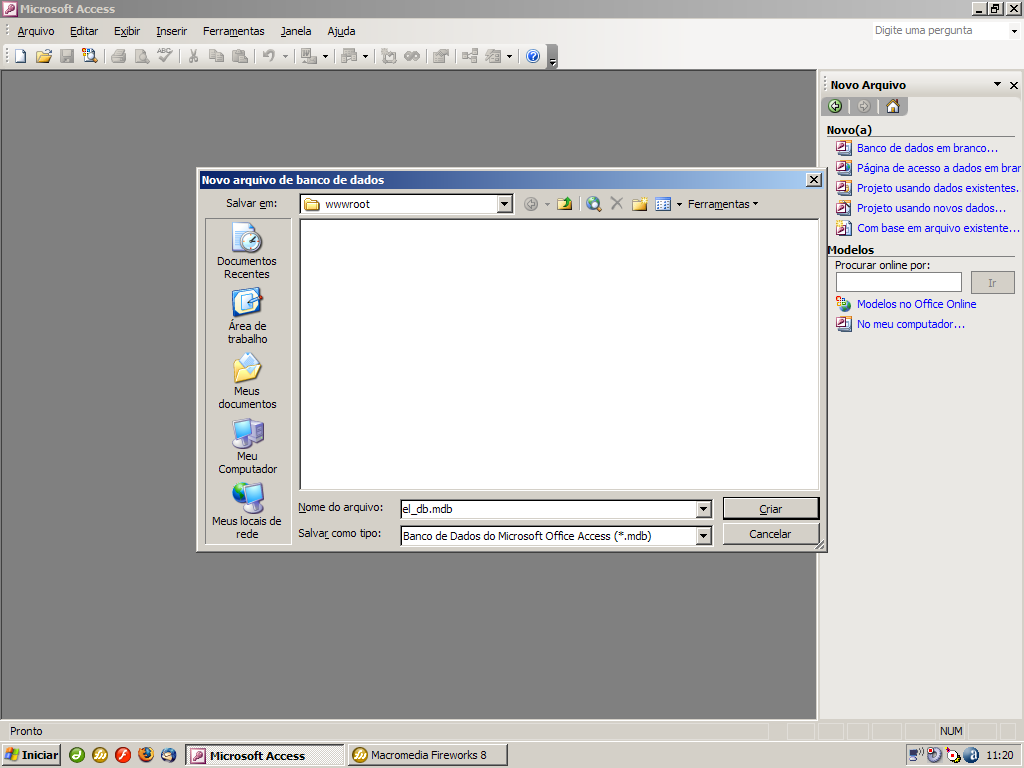The height and width of the screenshot is (768, 1024).
Task: Expand the Salvar em folder dropdown
Action: pyautogui.click(x=504, y=204)
